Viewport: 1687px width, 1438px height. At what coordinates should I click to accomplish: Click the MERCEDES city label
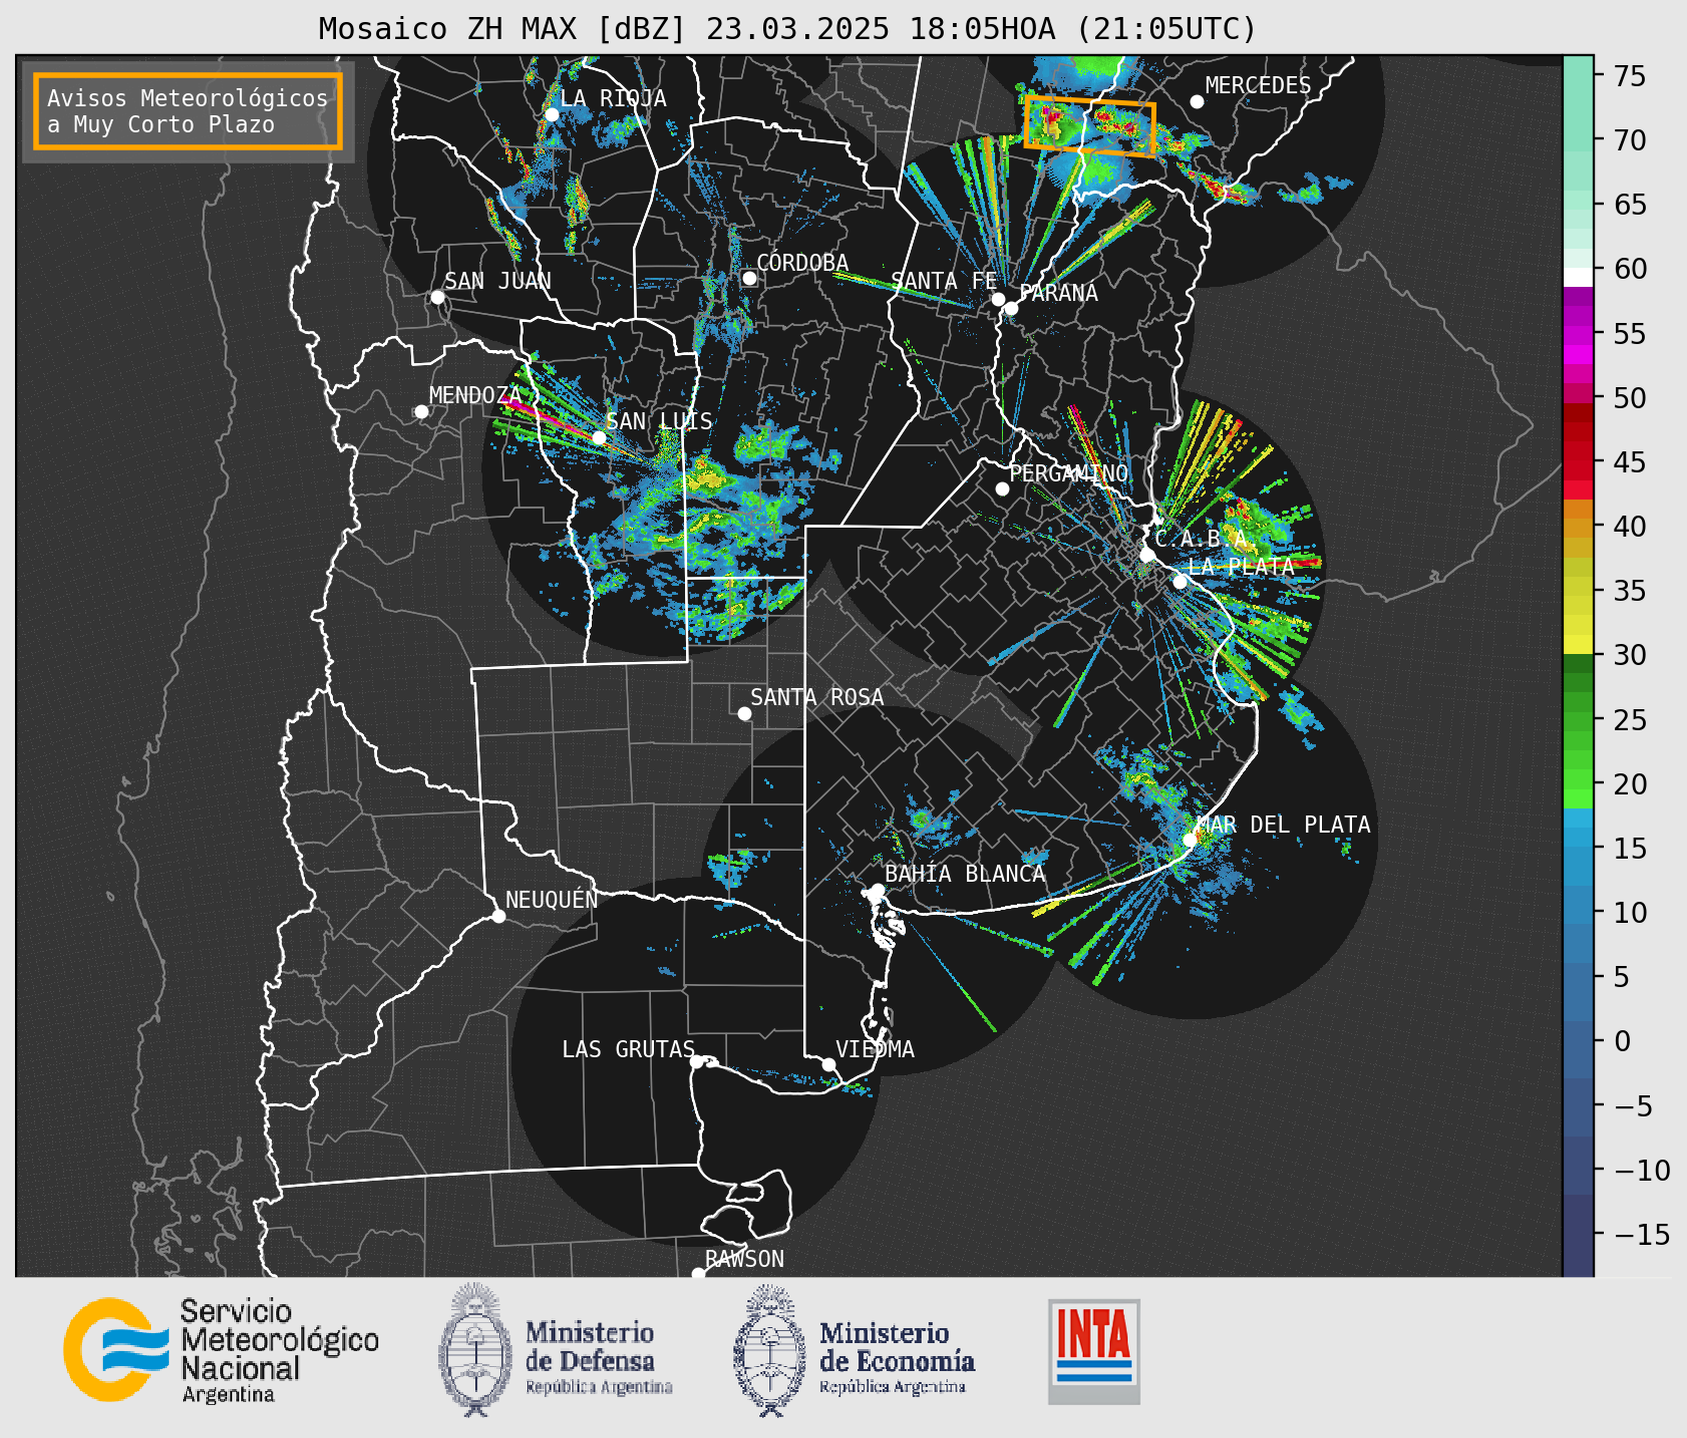[x=1258, y=86]
